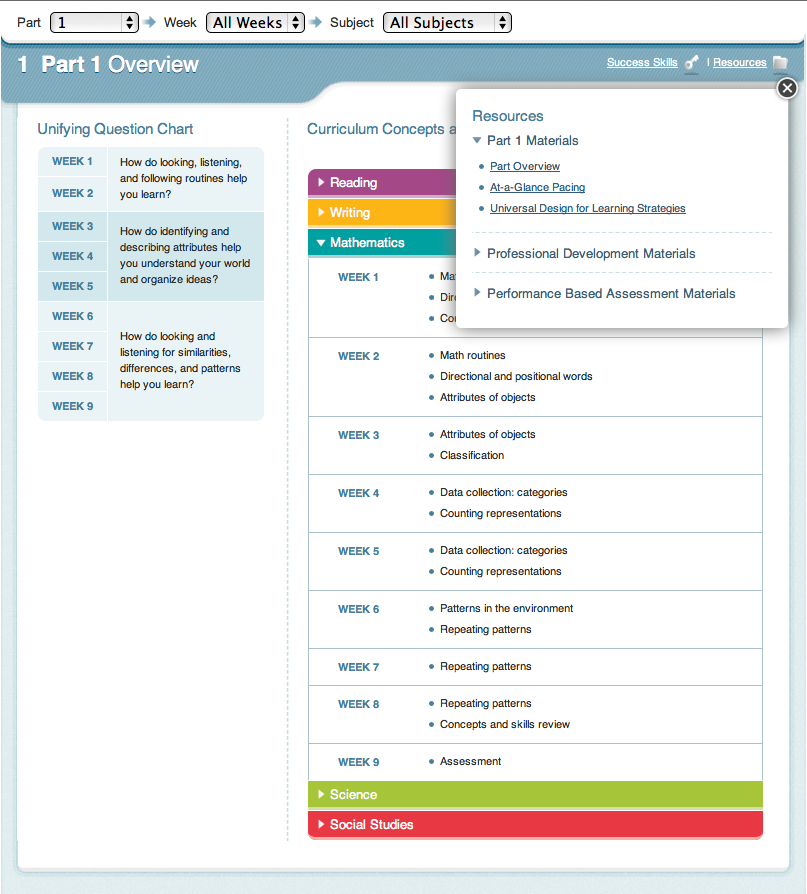Click WEEK 8 label in Mathematics list

[358, 704]
